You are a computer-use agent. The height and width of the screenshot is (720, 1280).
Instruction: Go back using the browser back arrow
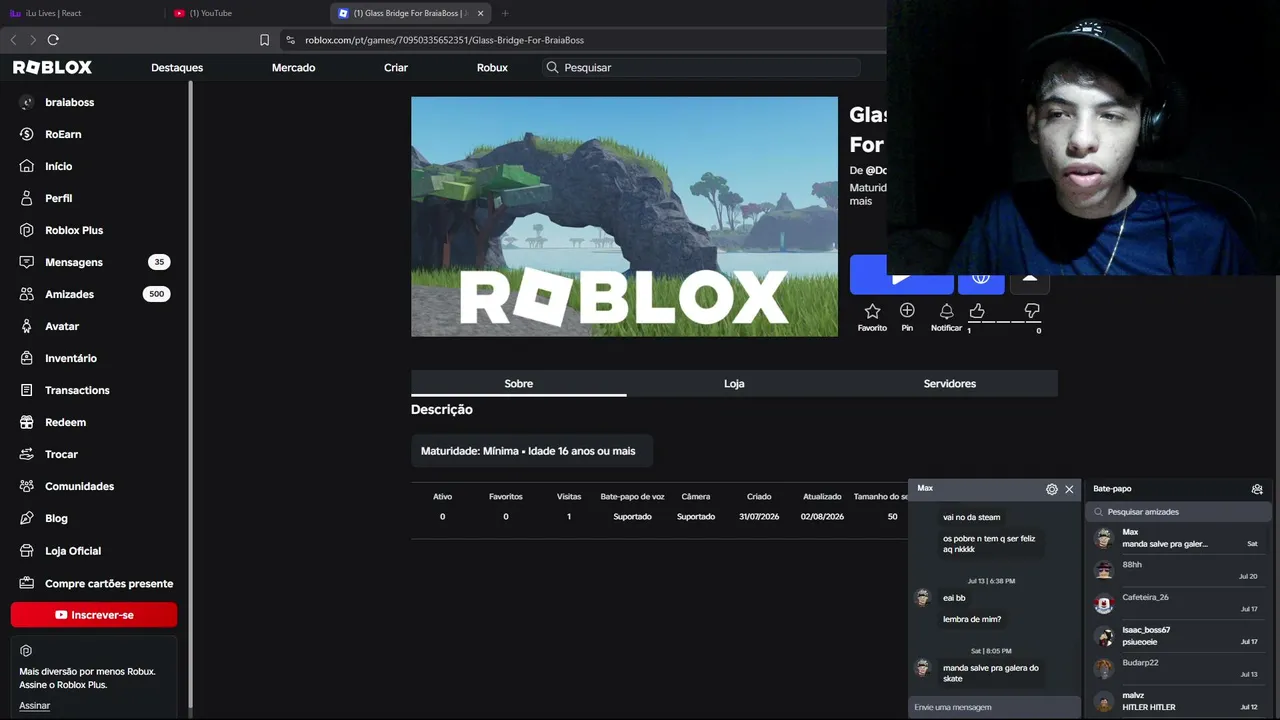[x=13, y=40]
